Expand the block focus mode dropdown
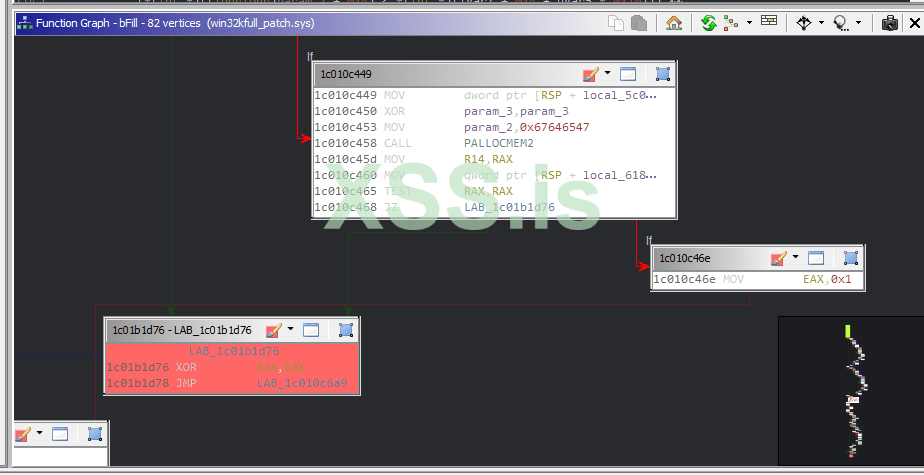The width and height of the screenshot is (924, 475). [858, 24]
